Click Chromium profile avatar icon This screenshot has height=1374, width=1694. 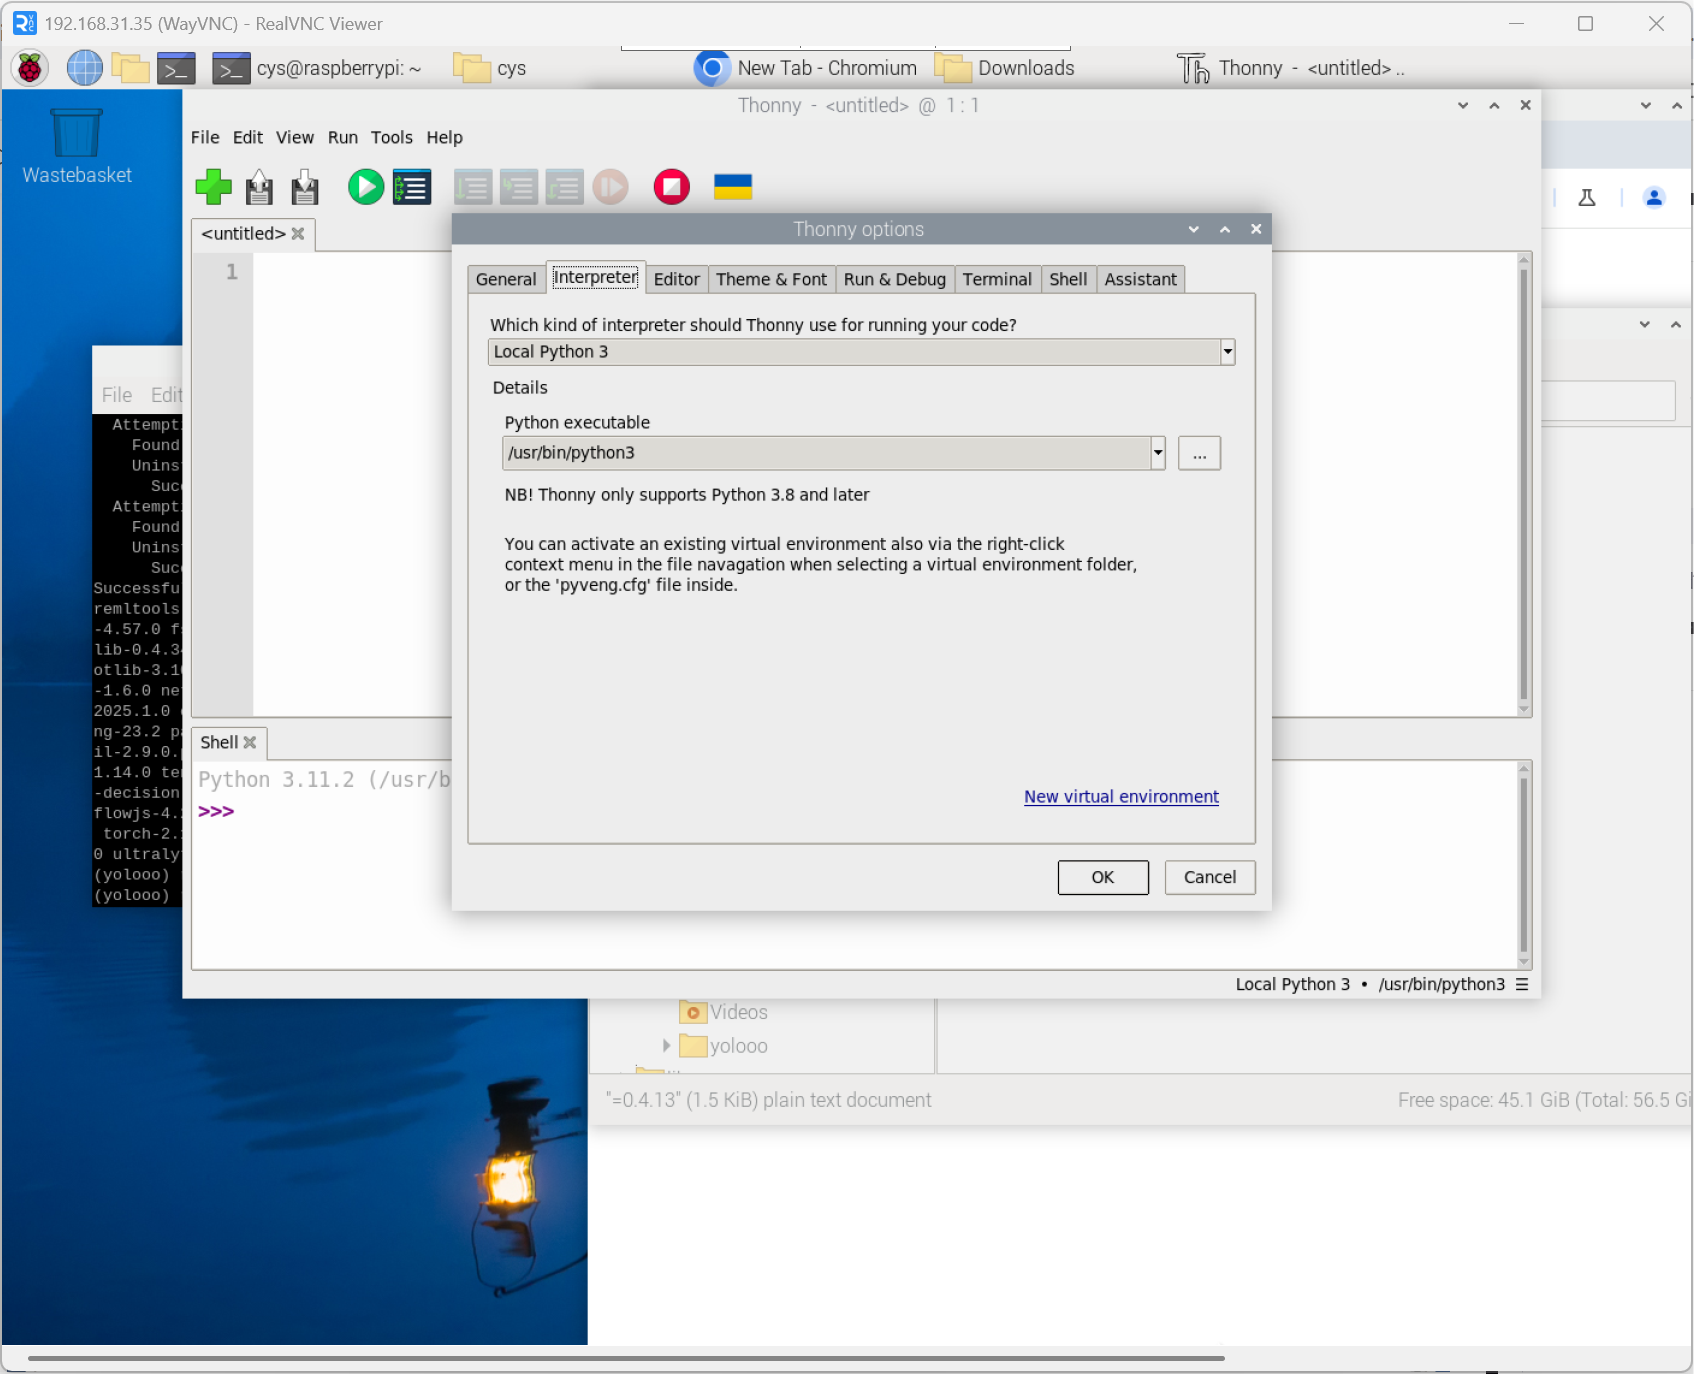click(1654, 198)
